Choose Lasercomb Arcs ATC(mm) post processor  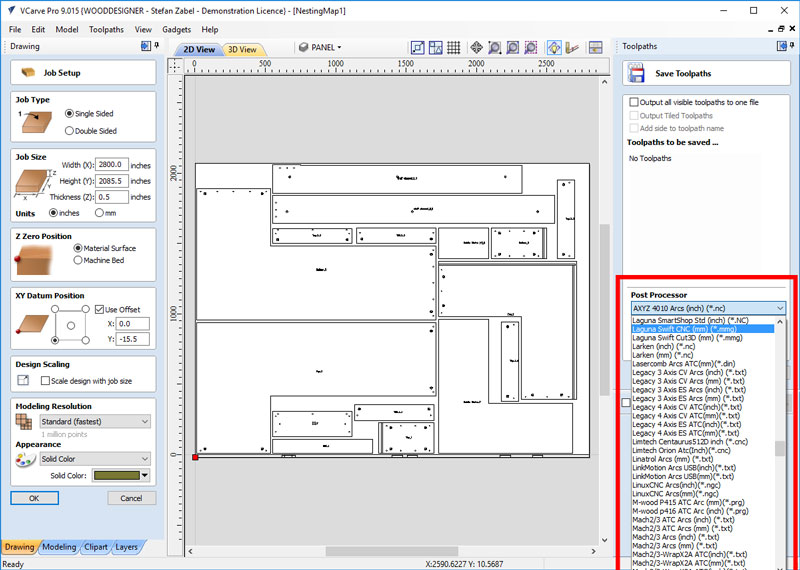pyautogui.click(x=703, y=364)
